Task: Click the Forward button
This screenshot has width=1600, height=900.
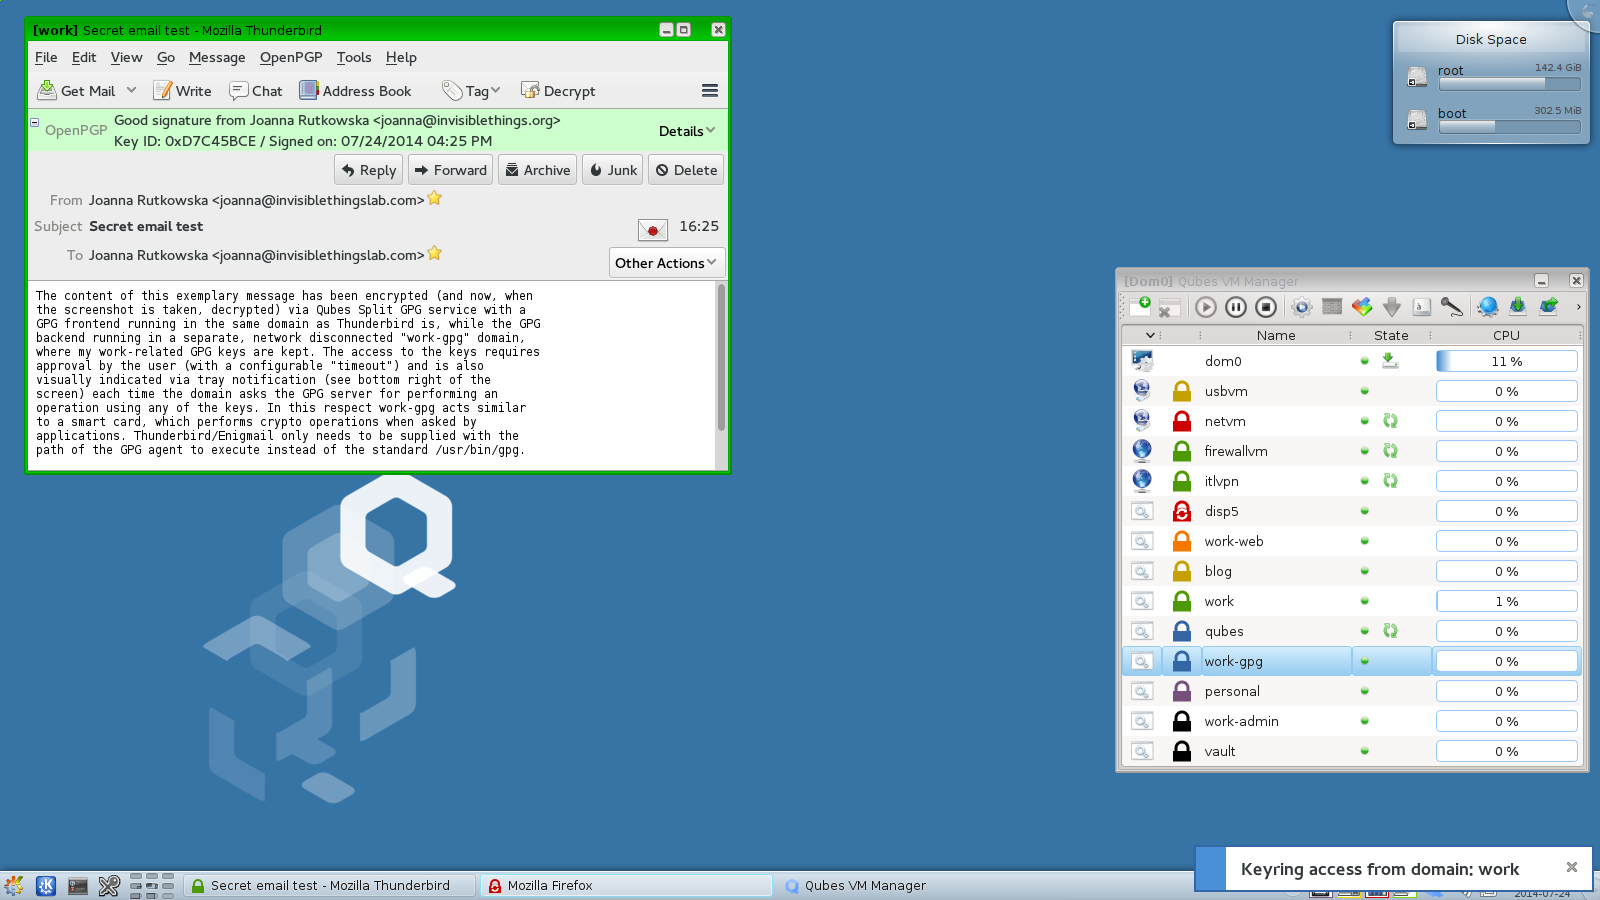Action: point(450,170)
